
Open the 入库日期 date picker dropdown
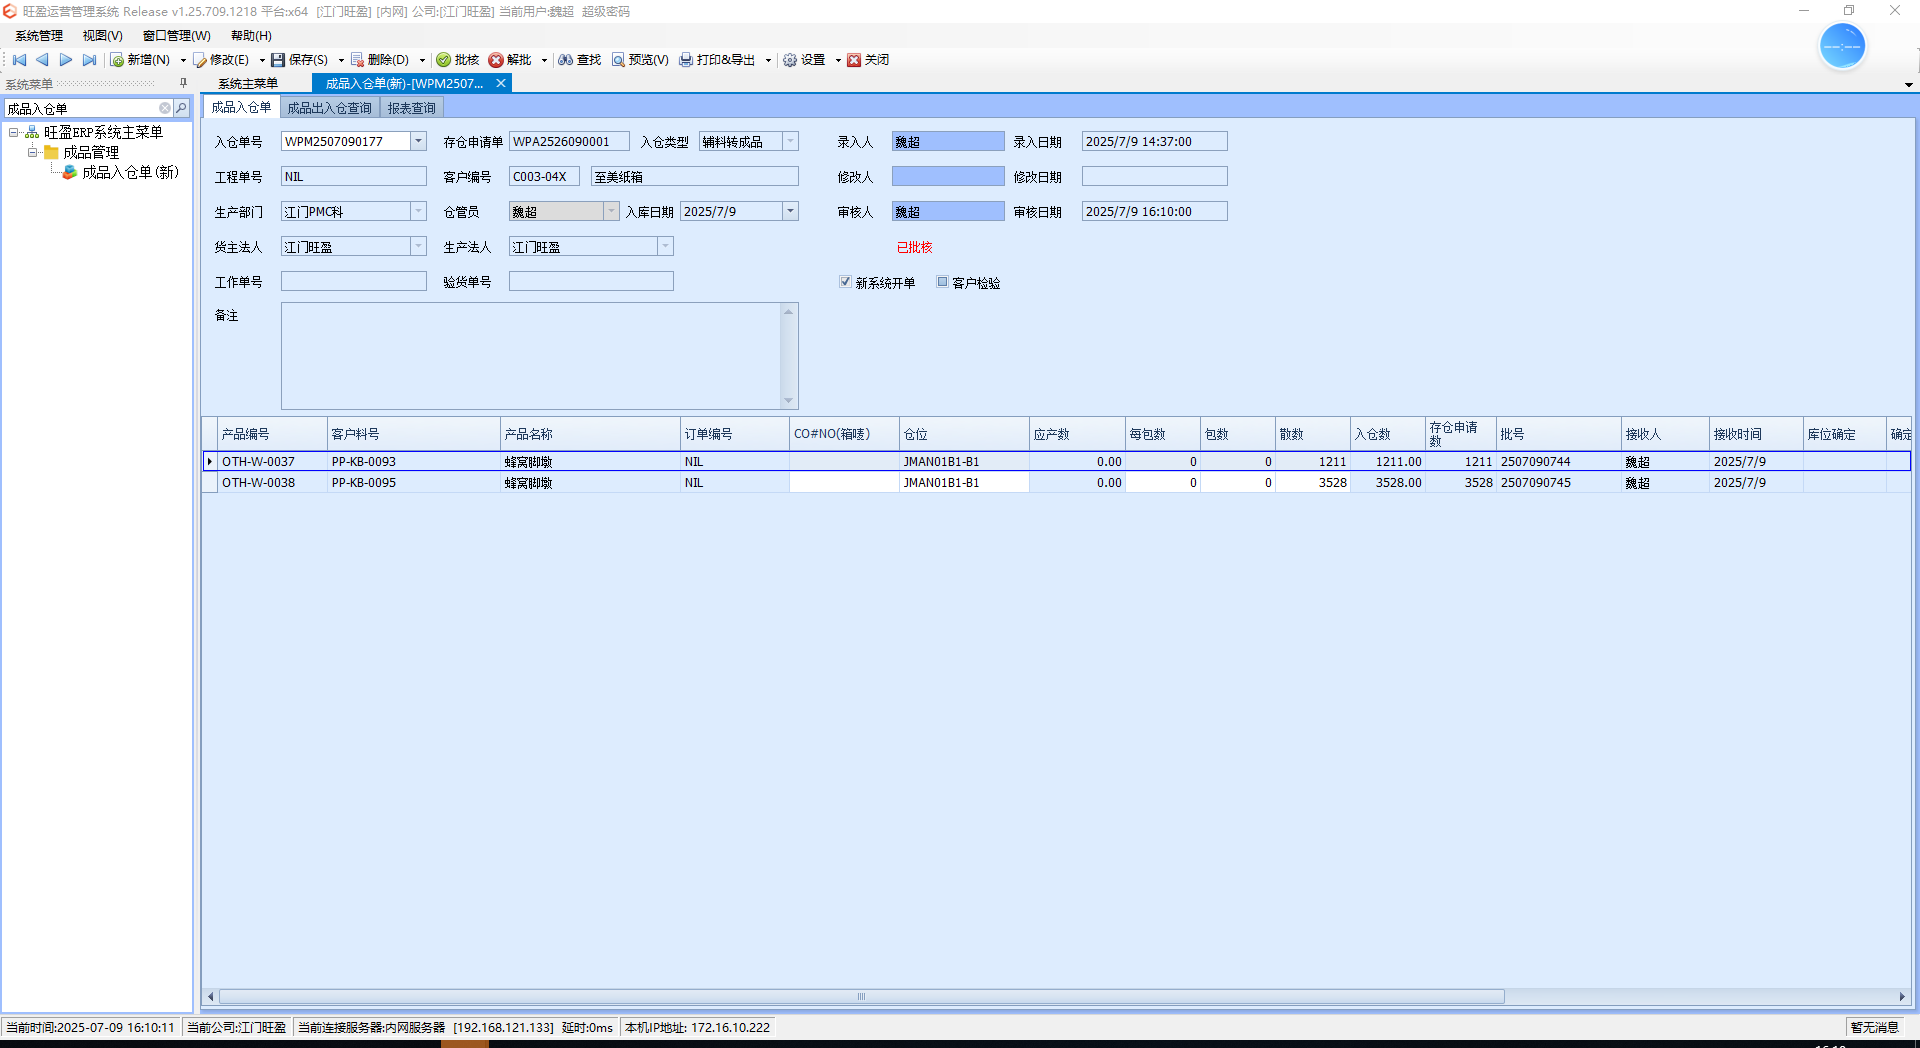tap(790, 211)
